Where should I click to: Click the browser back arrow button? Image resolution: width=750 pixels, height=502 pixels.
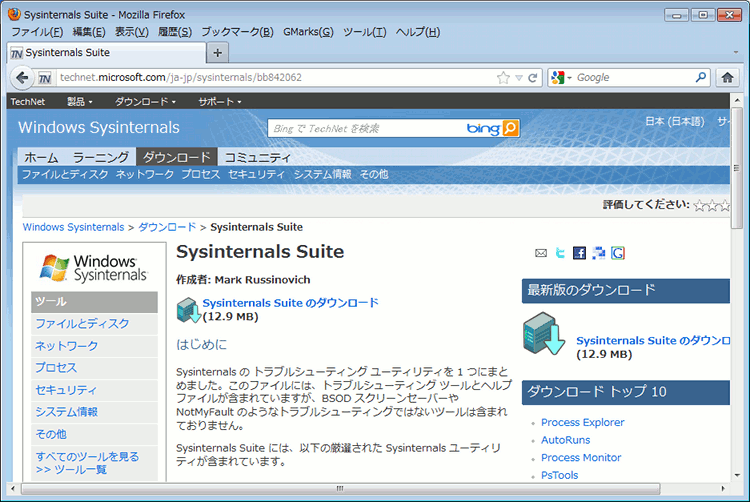coord(22,77)
